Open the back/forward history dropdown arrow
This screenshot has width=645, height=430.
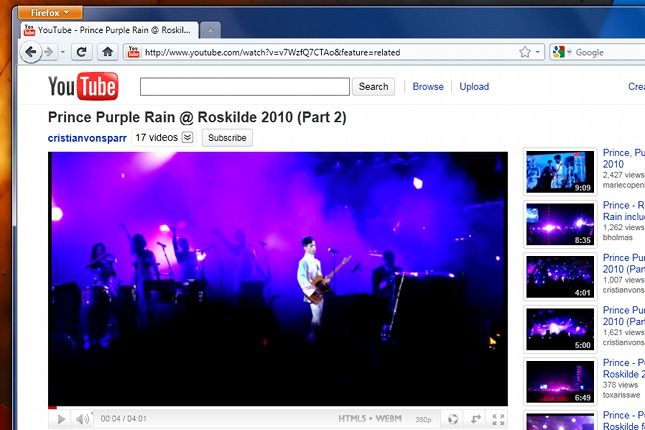[63, 52]
